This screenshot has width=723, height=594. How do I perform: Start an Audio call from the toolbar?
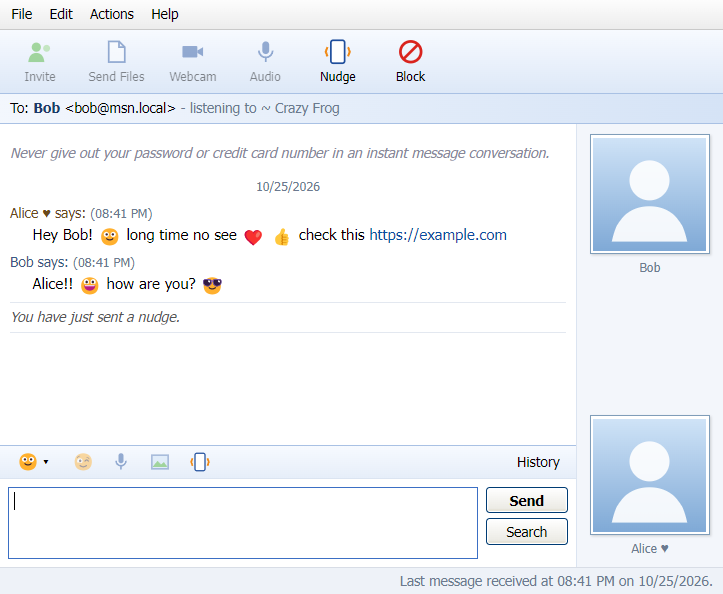[x=265, y=62]
